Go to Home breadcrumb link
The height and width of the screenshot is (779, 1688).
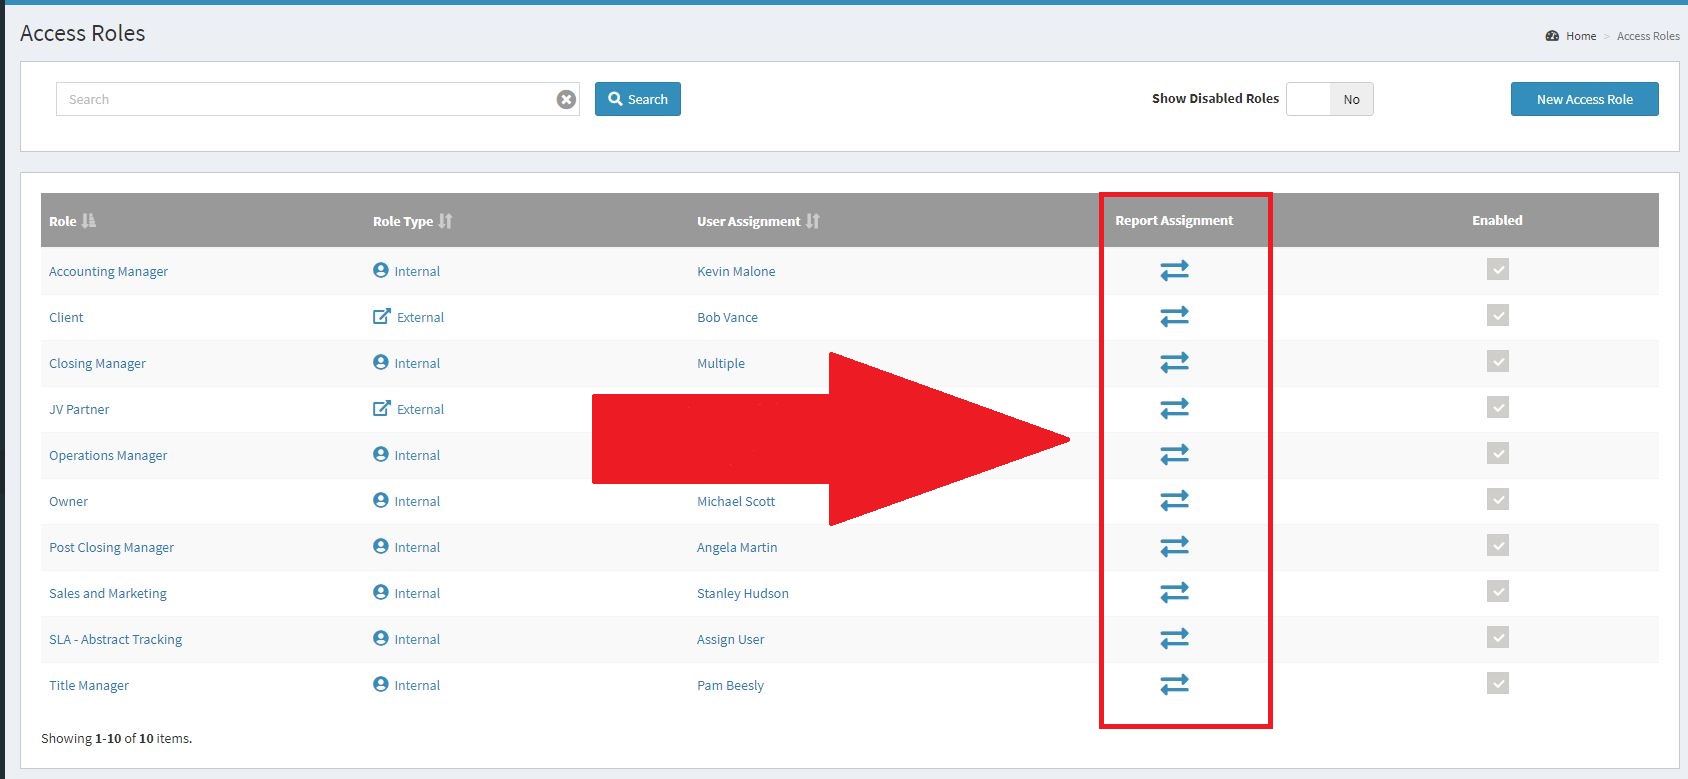coord(1581,36)
